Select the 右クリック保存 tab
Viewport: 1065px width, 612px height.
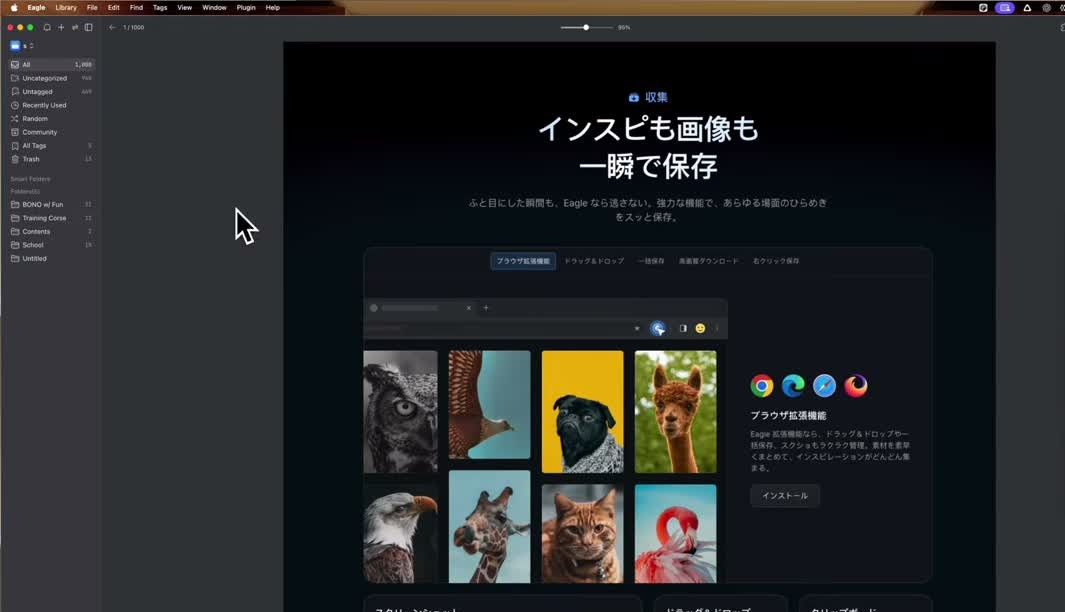pos(776,261)
